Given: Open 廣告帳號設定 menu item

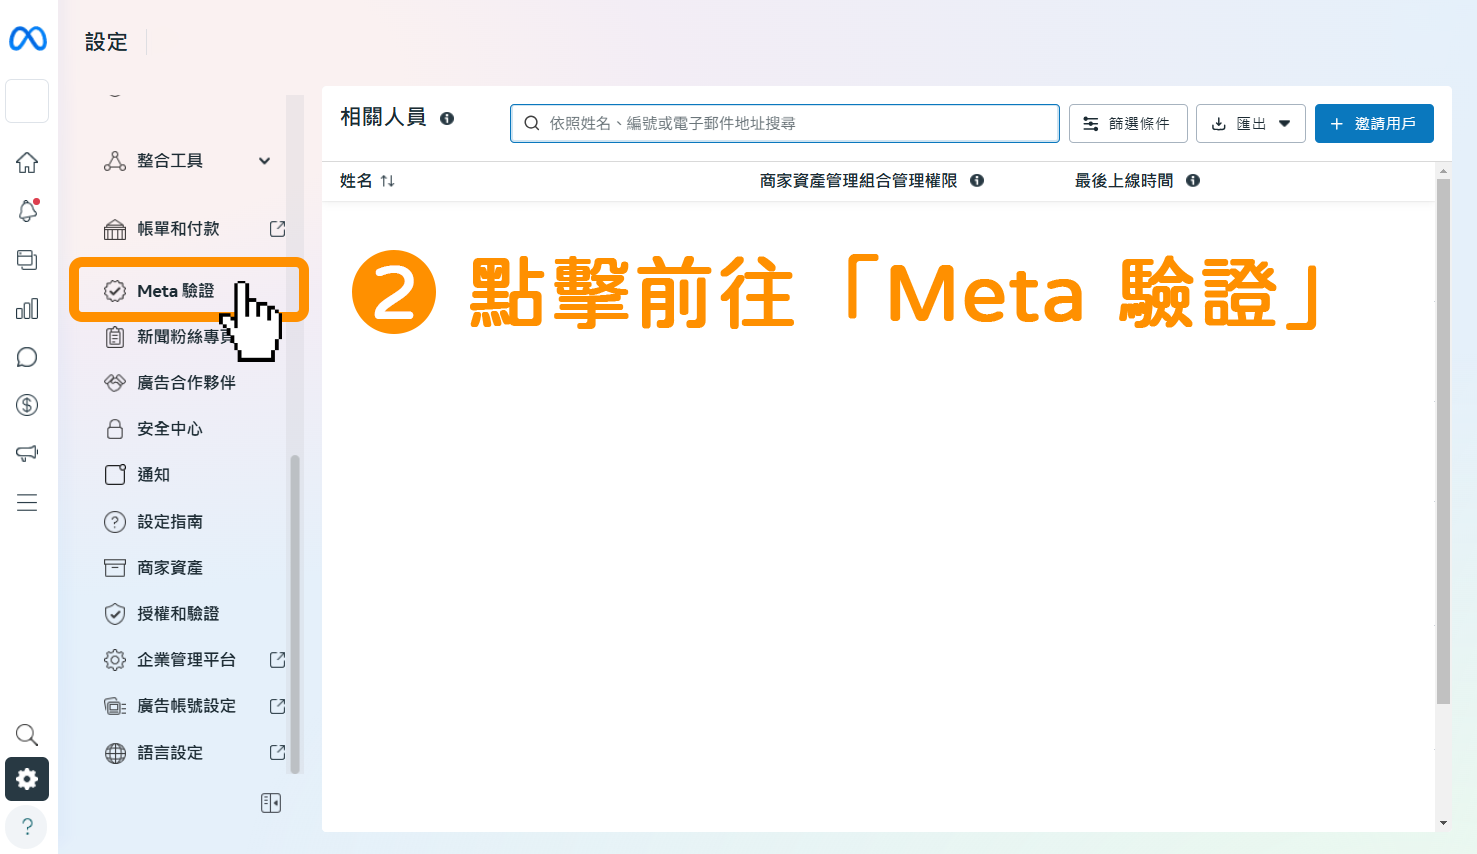Looking at the screenshot, I should 186,706.
